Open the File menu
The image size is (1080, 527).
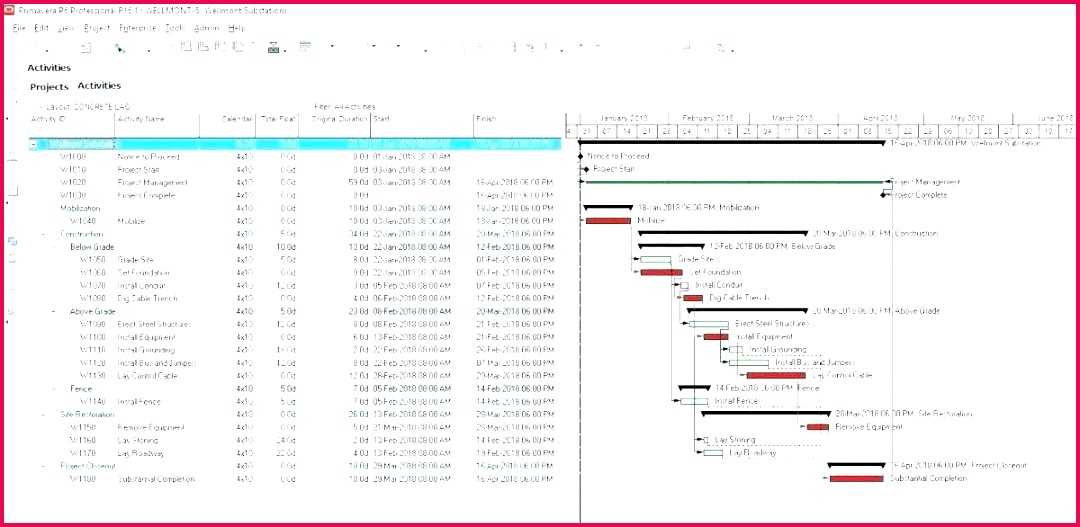[19, 28]
